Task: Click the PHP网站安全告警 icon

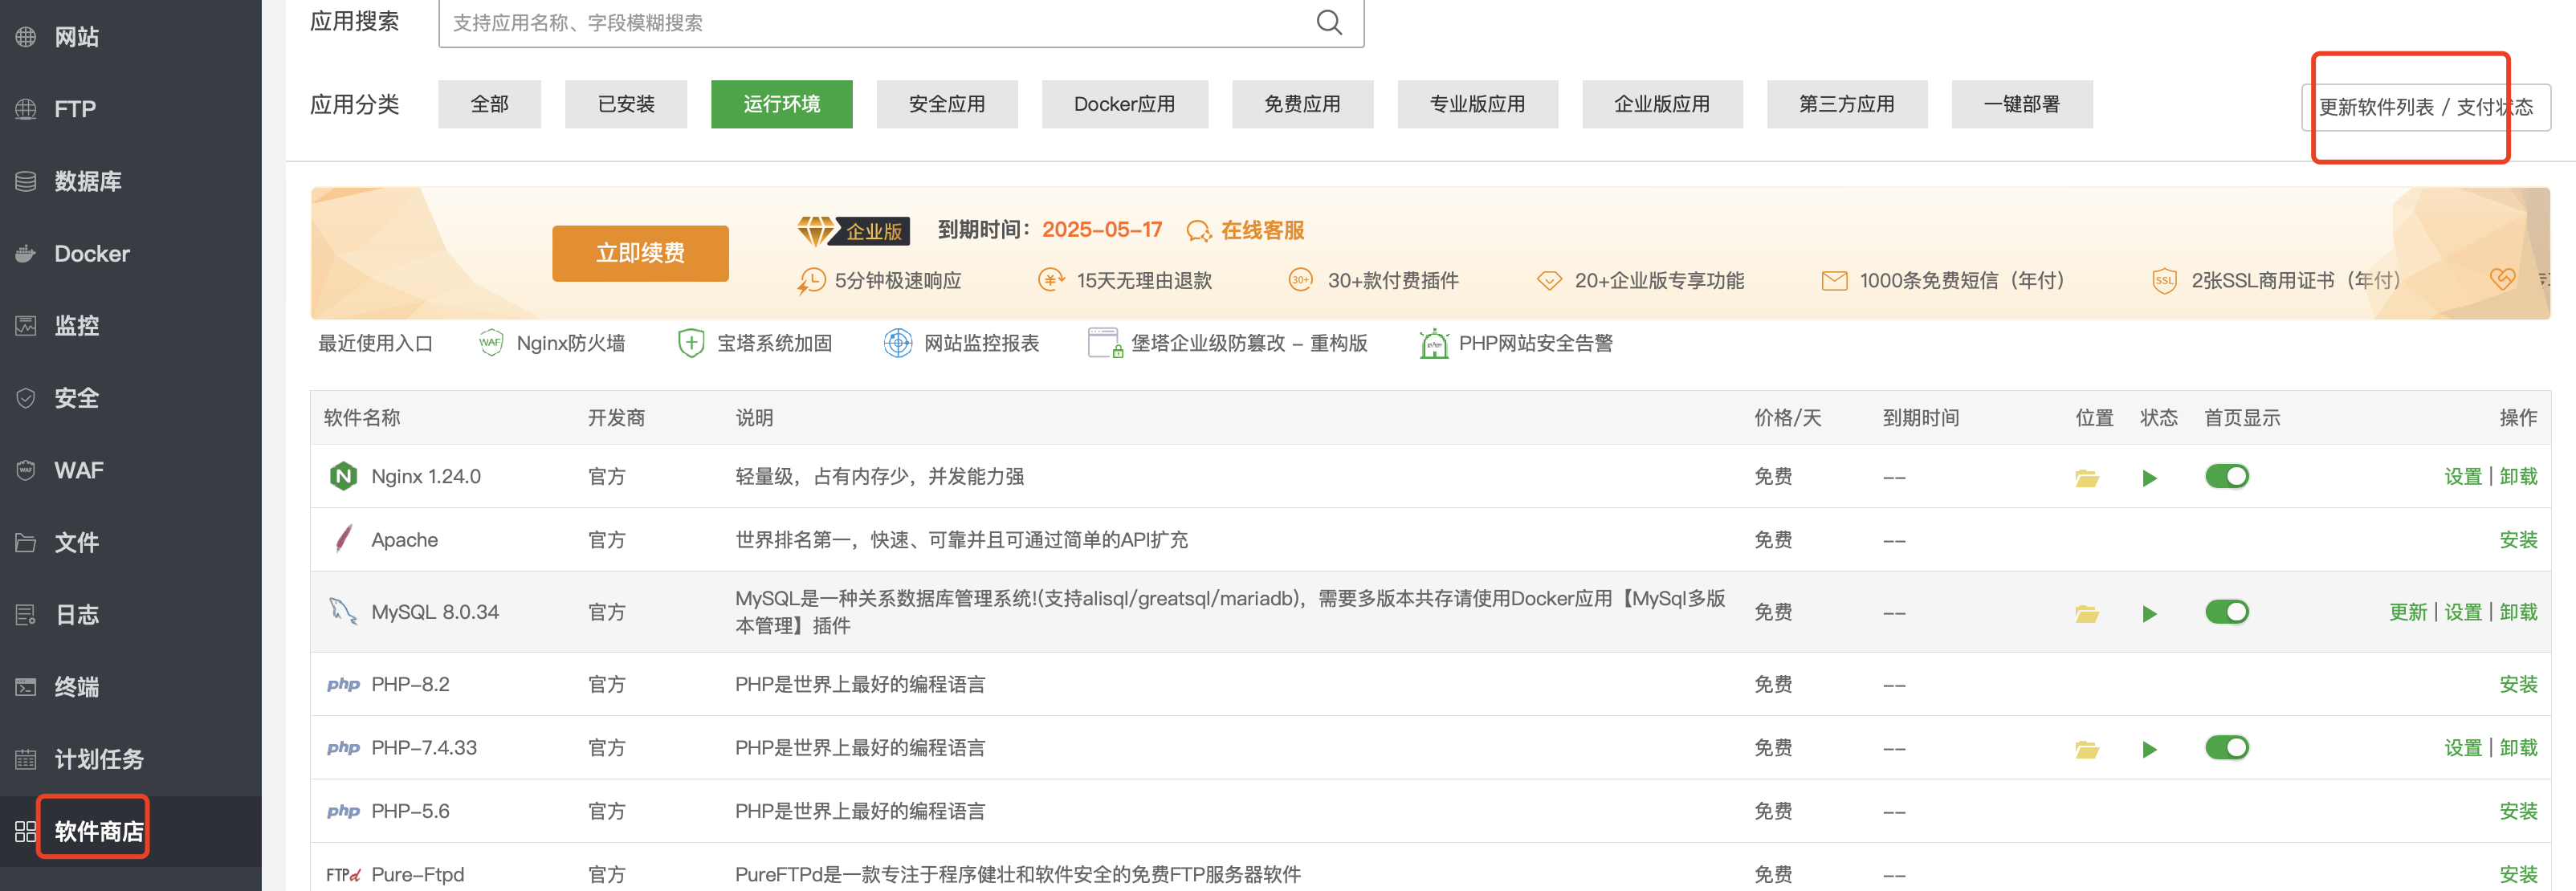Action: (x=1434, y=343)
